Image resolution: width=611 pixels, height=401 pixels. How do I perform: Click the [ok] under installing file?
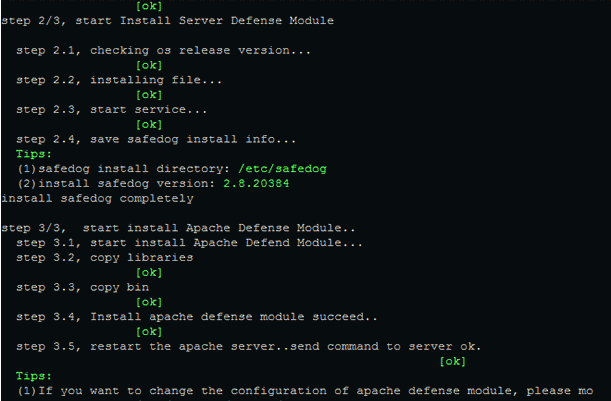pyautogui.click(x=149, y=95)
